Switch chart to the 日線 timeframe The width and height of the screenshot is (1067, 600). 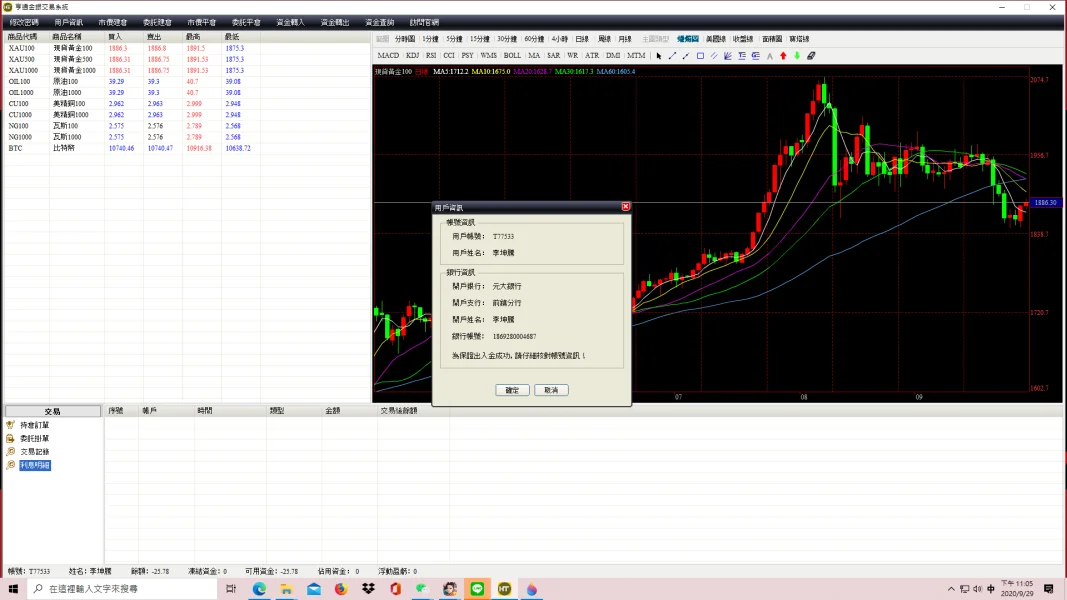pyautogui.click(x=582, y=39)
